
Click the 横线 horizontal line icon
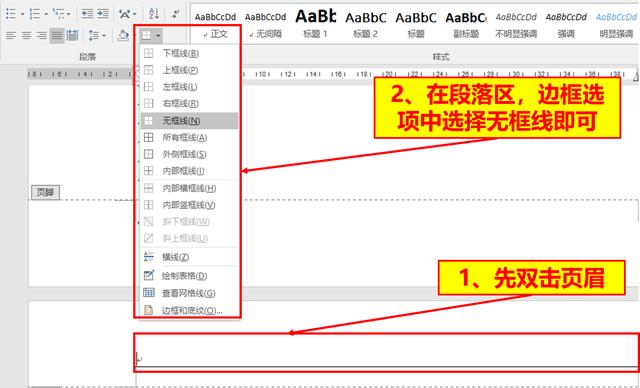pyautogui.click(x=149, y=257)
